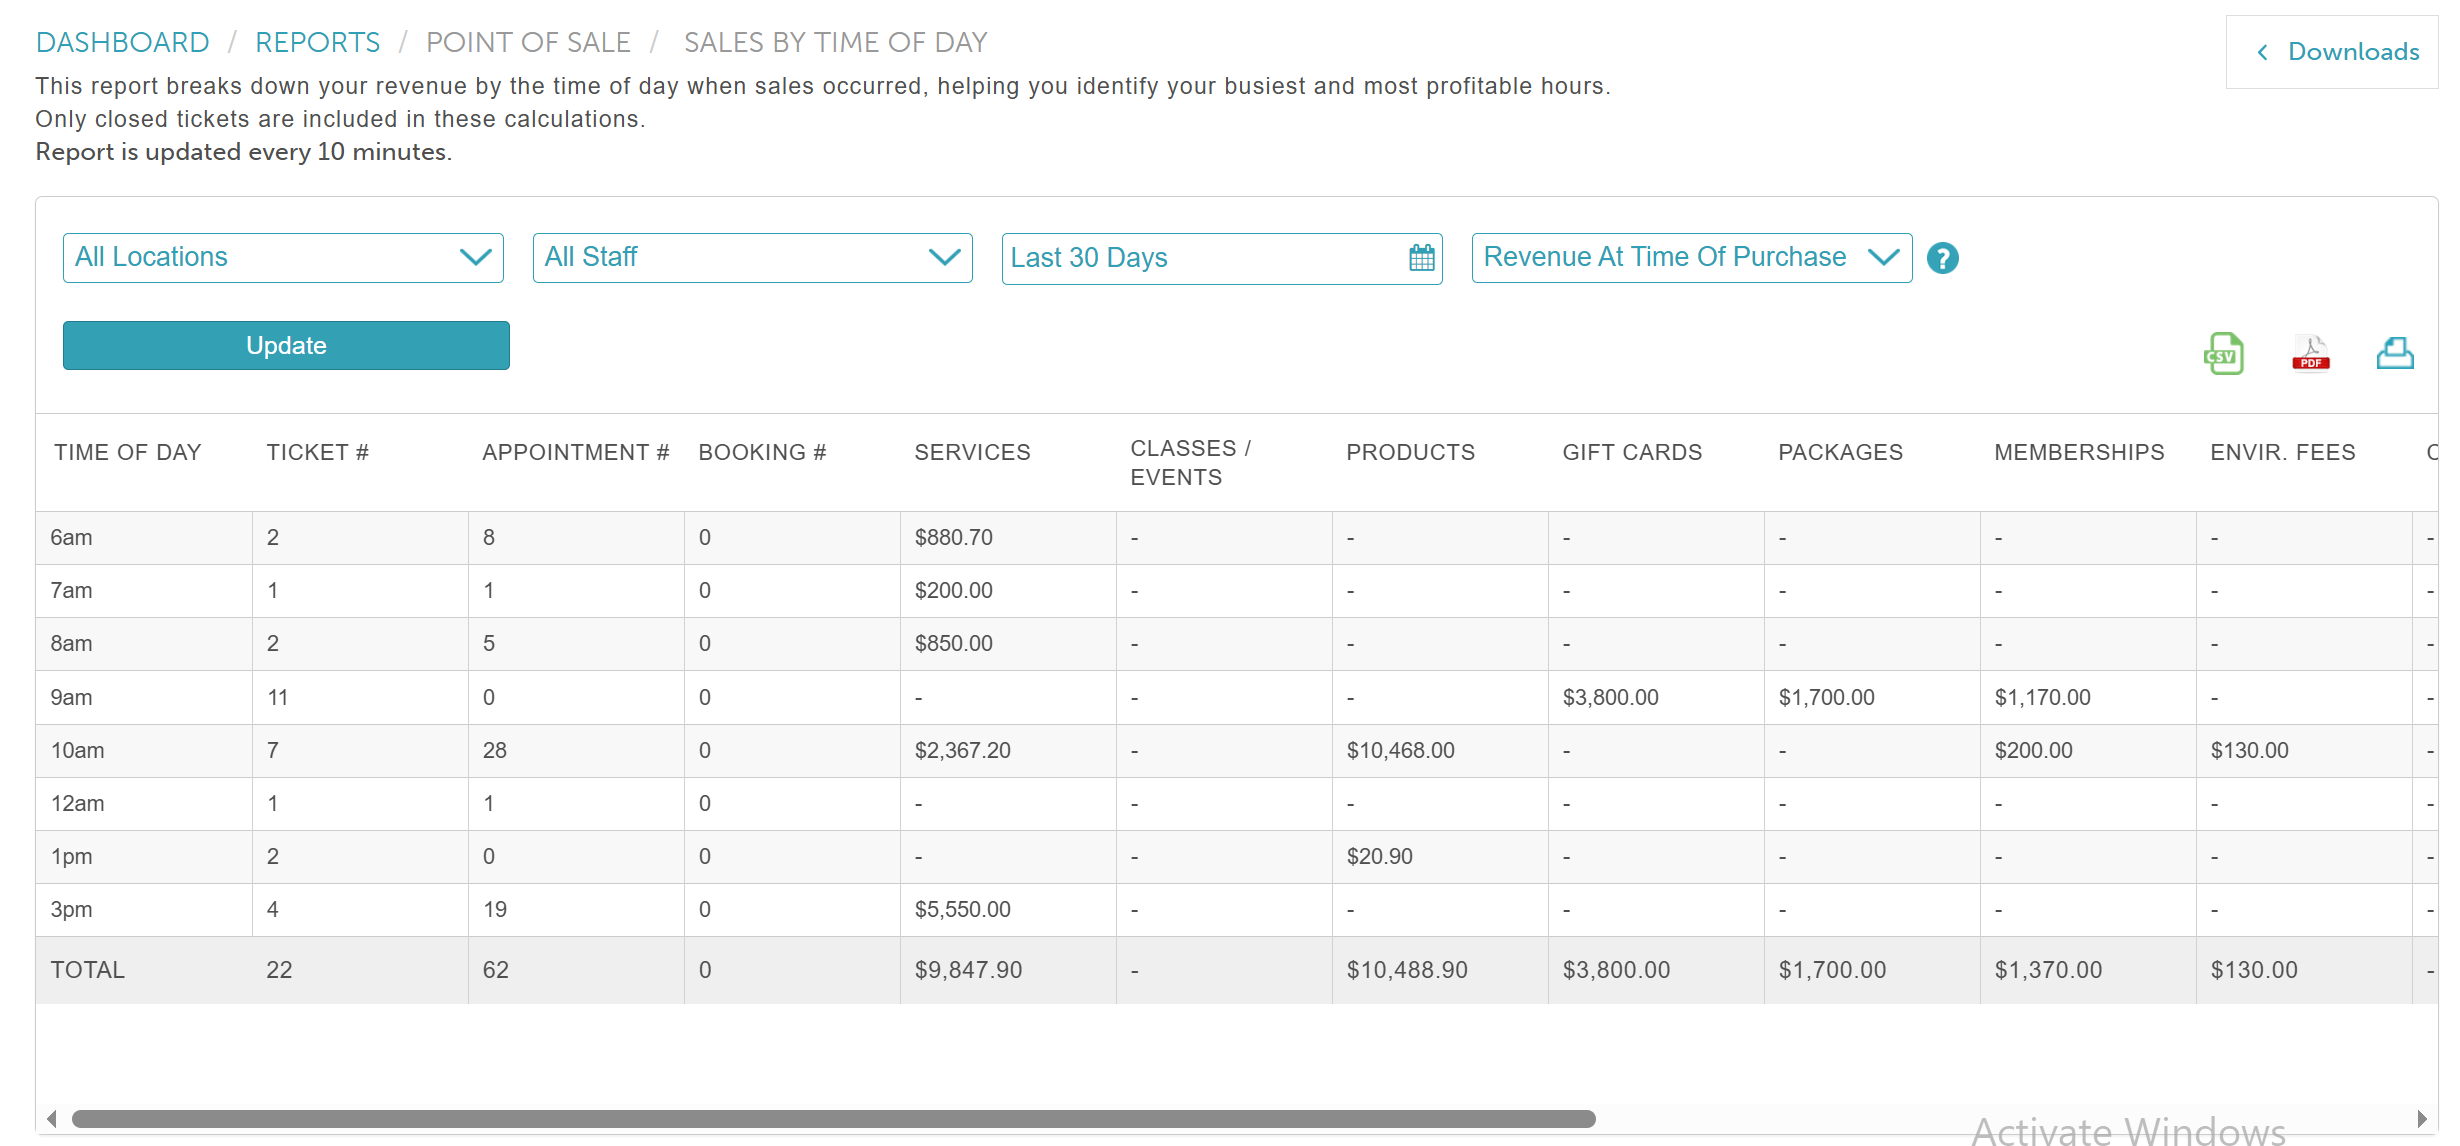Select the 10am table row
The height and width of the screenshot is (1146, 2460).
78,750
